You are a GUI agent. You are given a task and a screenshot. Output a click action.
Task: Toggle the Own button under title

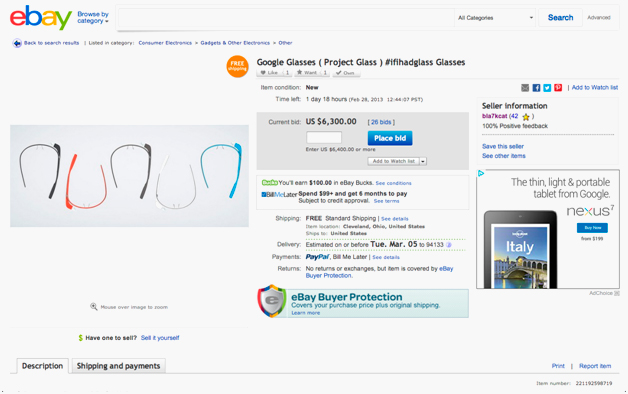click(346, 72)
